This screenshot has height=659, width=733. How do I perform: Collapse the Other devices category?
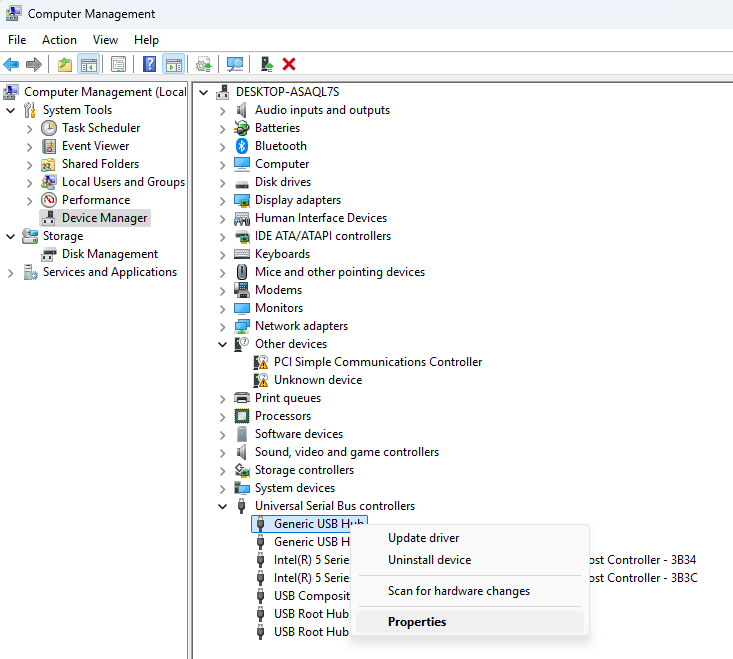pos(223,344)
